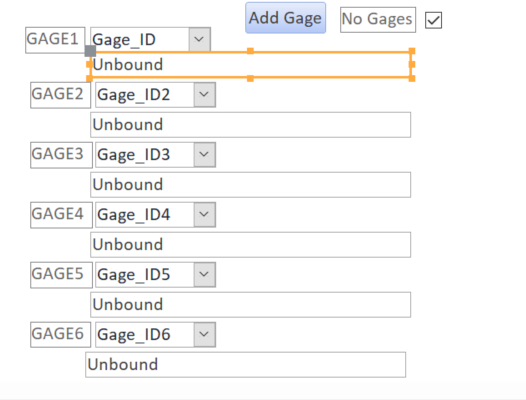The image size is (526, 400).
Task: Select the GAGE4 label
Action: pos(61,215)
